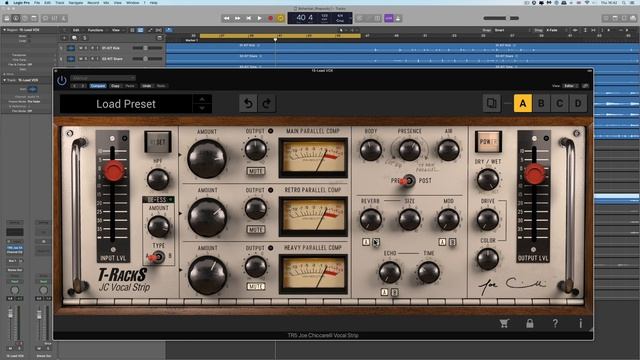Viewport: 640px width, 360px height.
Task: Click the purple count-in button in control bar
Action: (x=389, y=18)
